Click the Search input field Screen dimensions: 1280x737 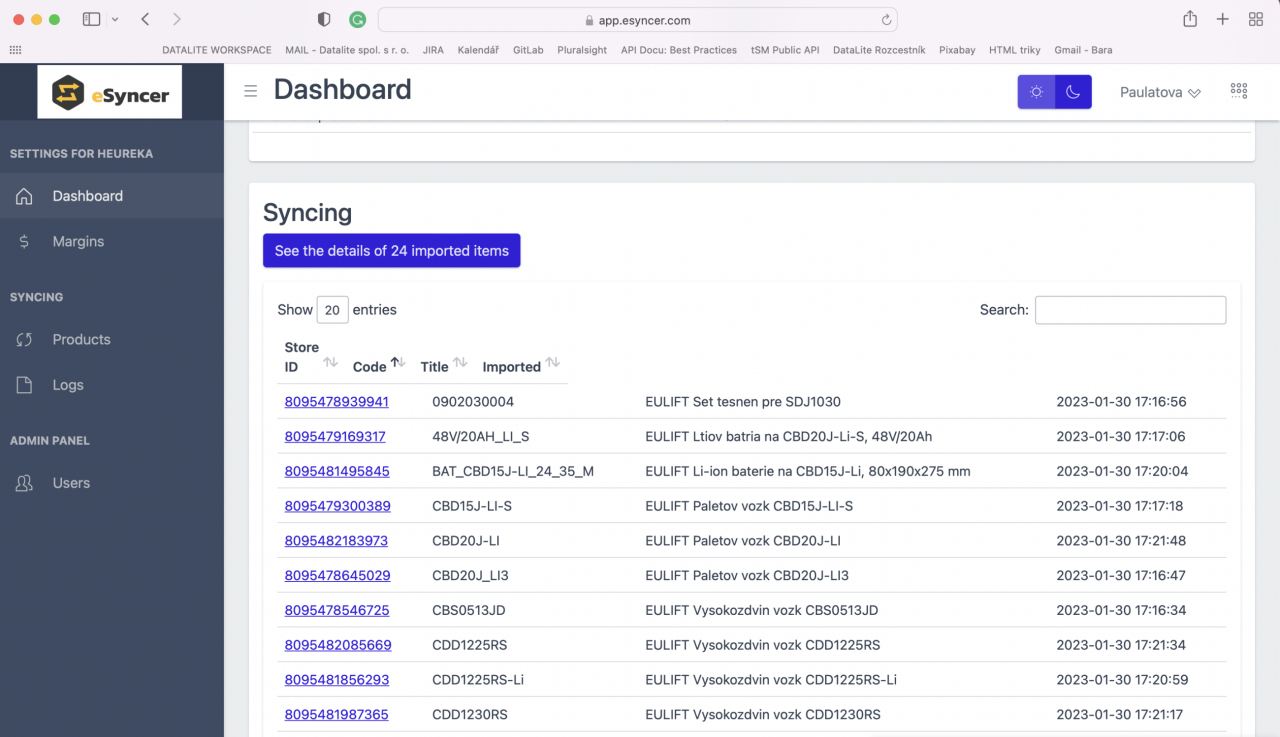click(1130, 310)
